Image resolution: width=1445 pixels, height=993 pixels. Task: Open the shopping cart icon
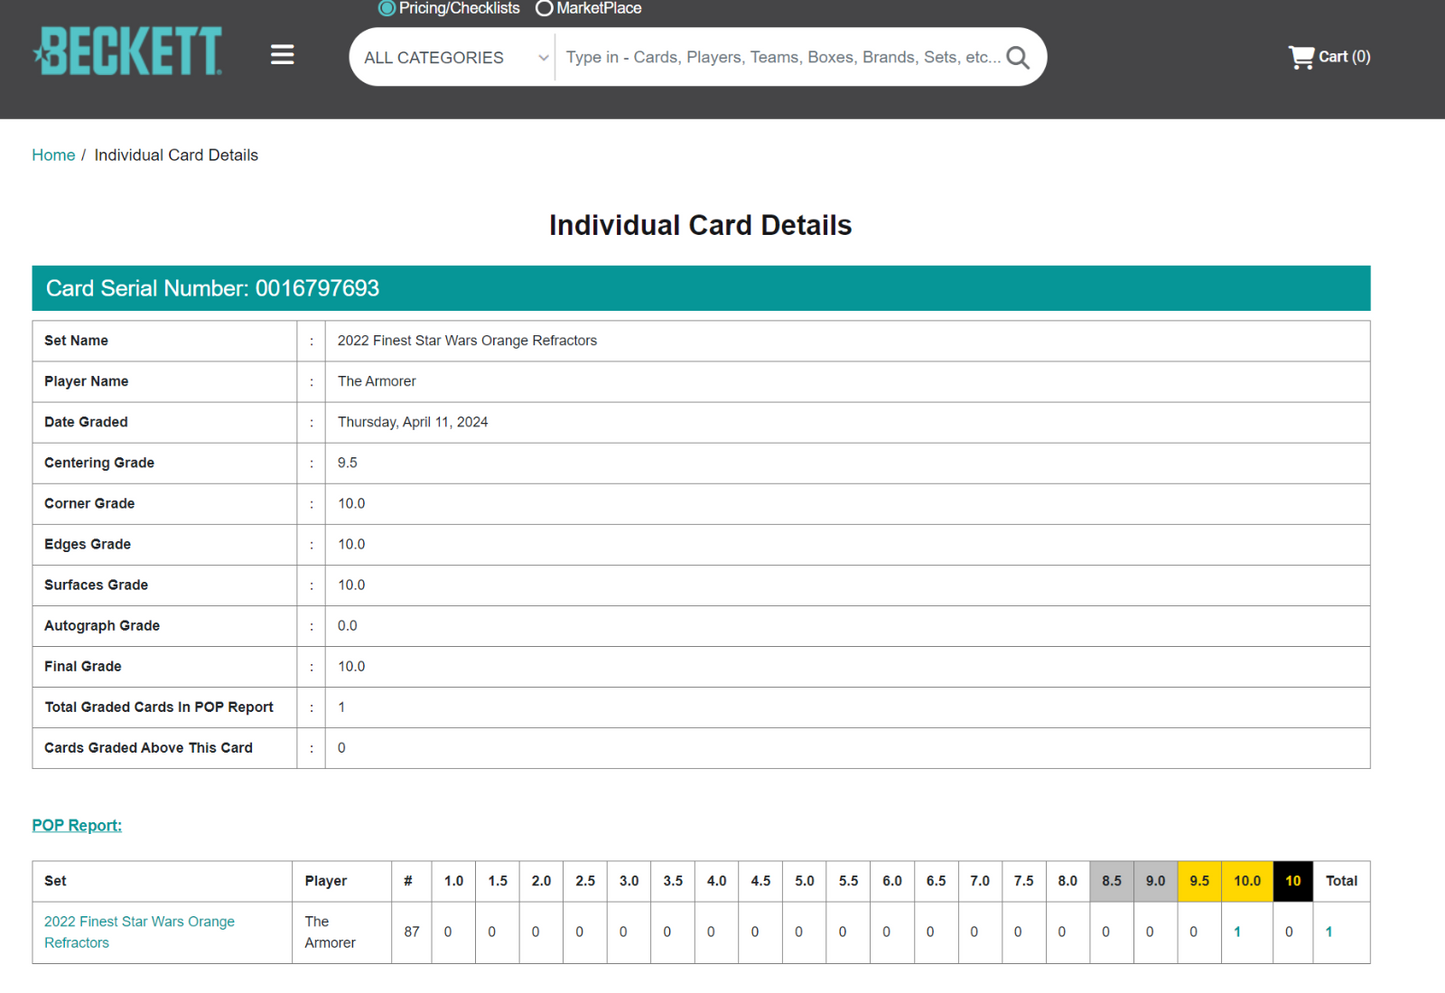tap(1301, 57)
